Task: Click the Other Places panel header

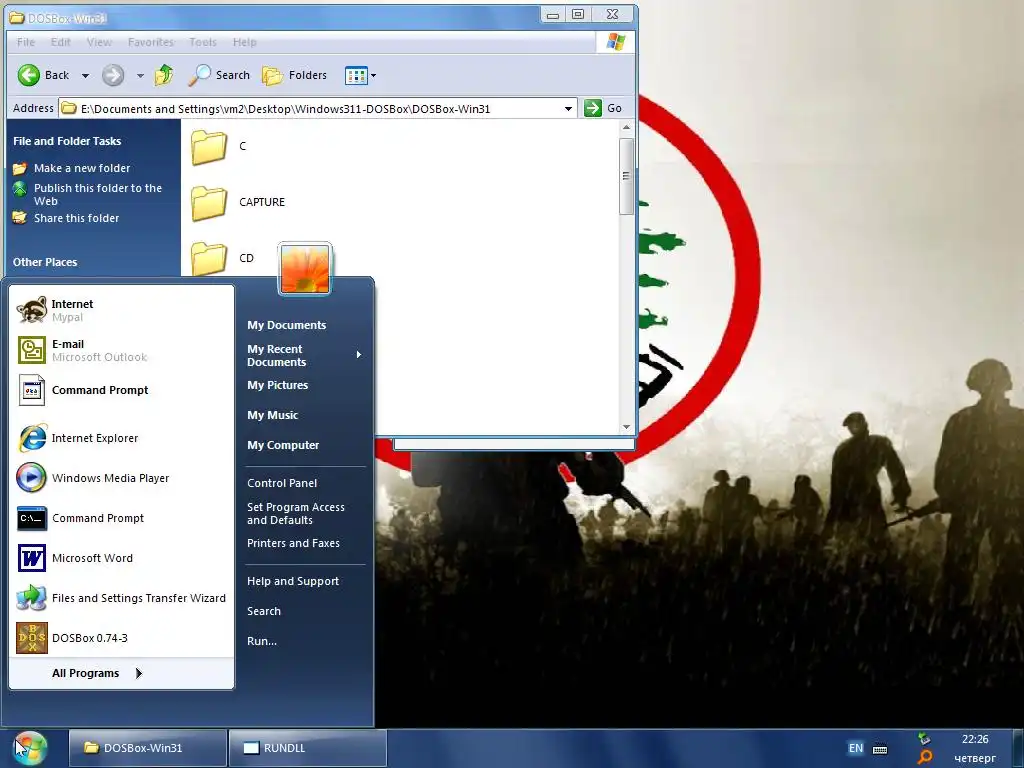Action: (x=45, y=262)
